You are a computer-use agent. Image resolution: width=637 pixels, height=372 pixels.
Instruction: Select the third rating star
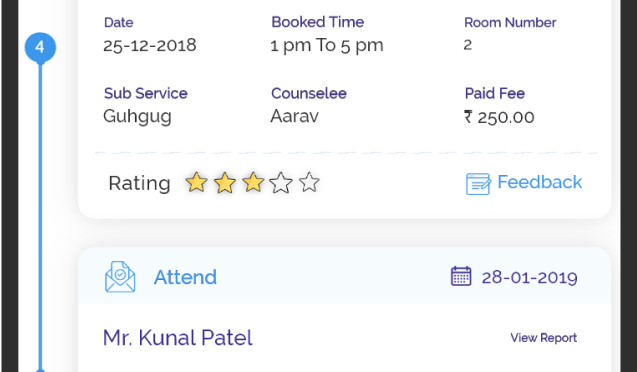pyautogui.click(x=253, y=182)
